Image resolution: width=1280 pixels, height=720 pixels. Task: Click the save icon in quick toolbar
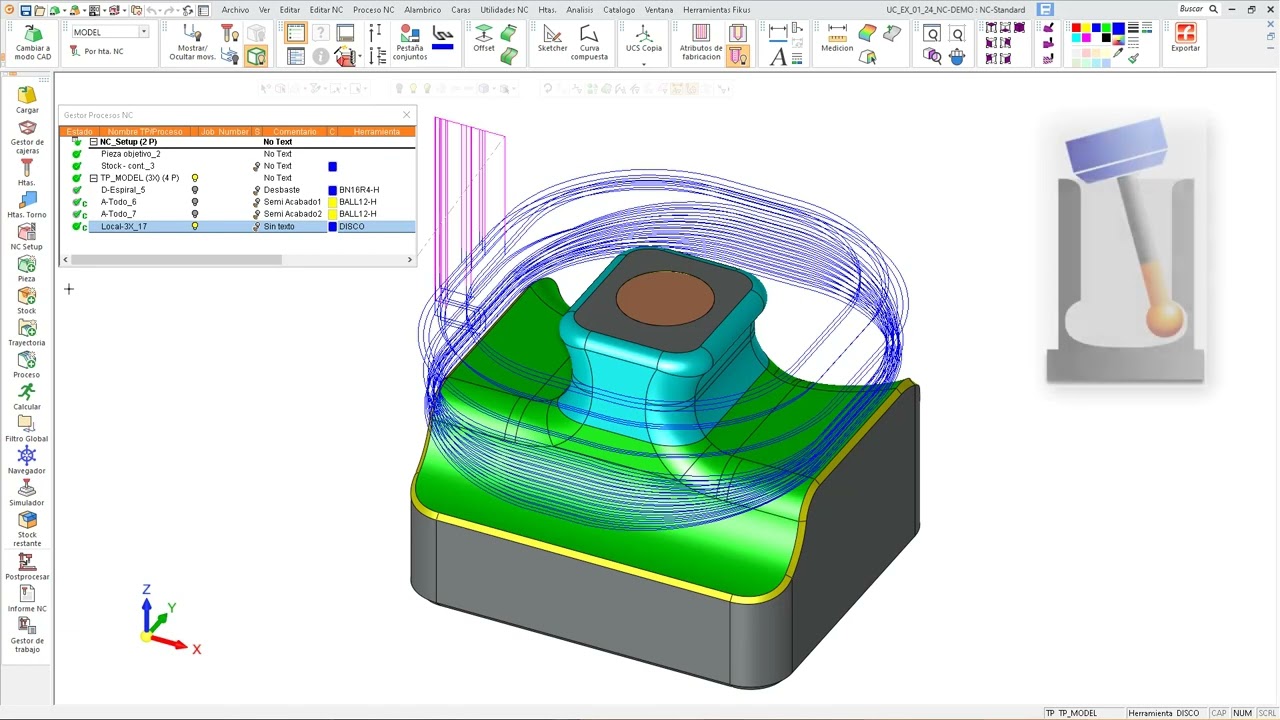click(x=25, y=10)
